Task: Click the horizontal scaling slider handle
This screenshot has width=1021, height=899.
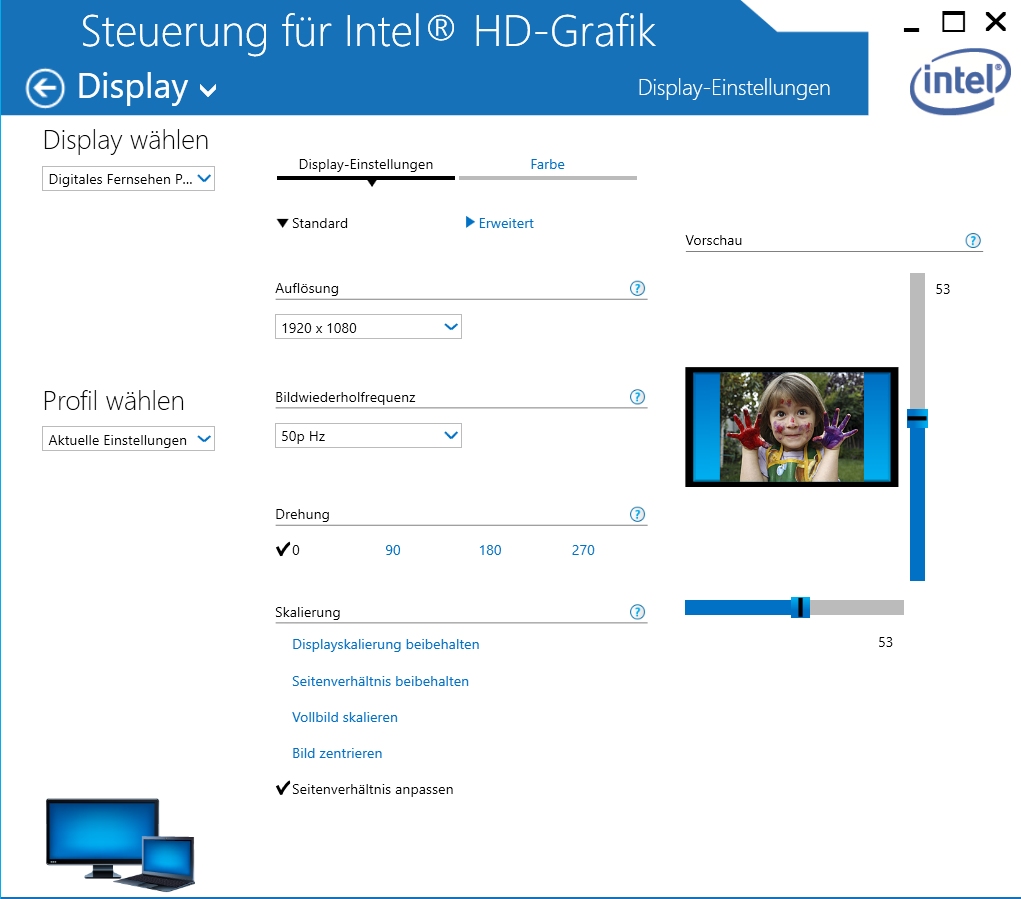Action: pyautogui.click(x=800, y=607)
